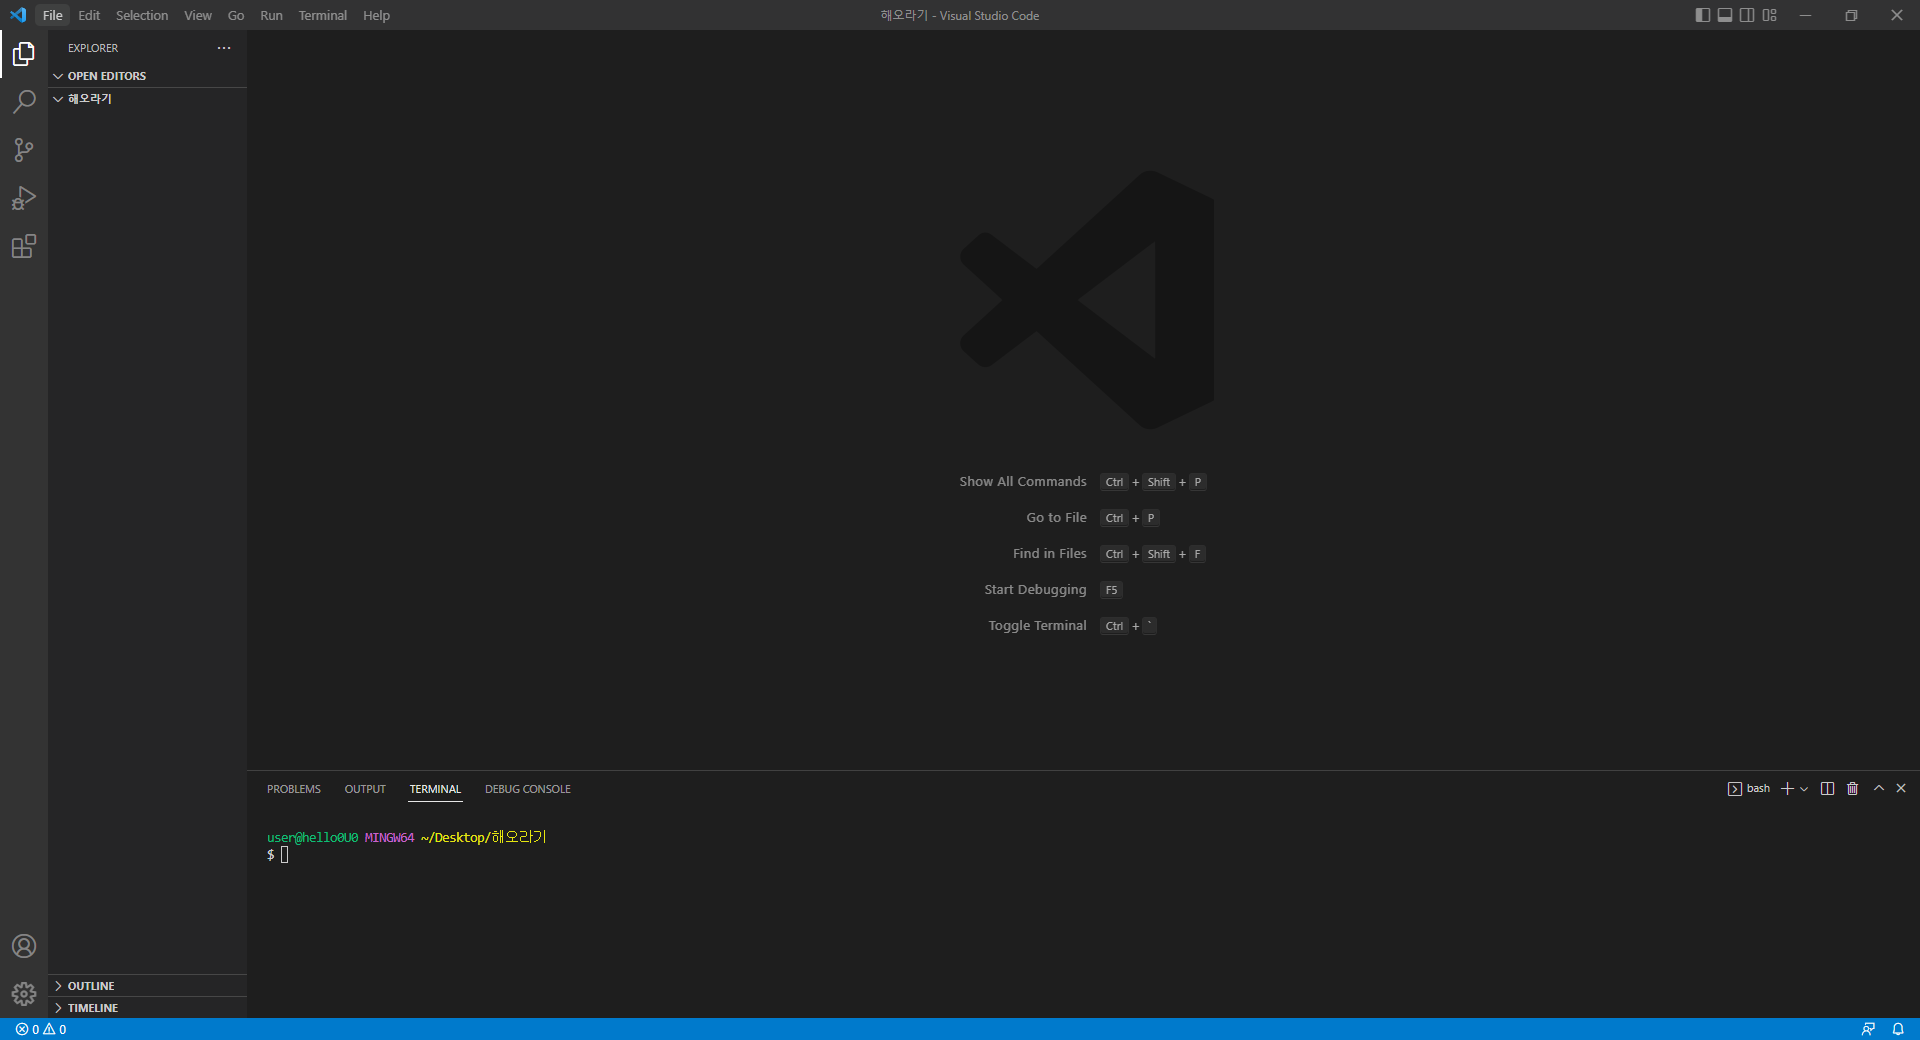Open the Help menu
Viewport: 1920px width, 1040px height.
click(x=376, y=15)
